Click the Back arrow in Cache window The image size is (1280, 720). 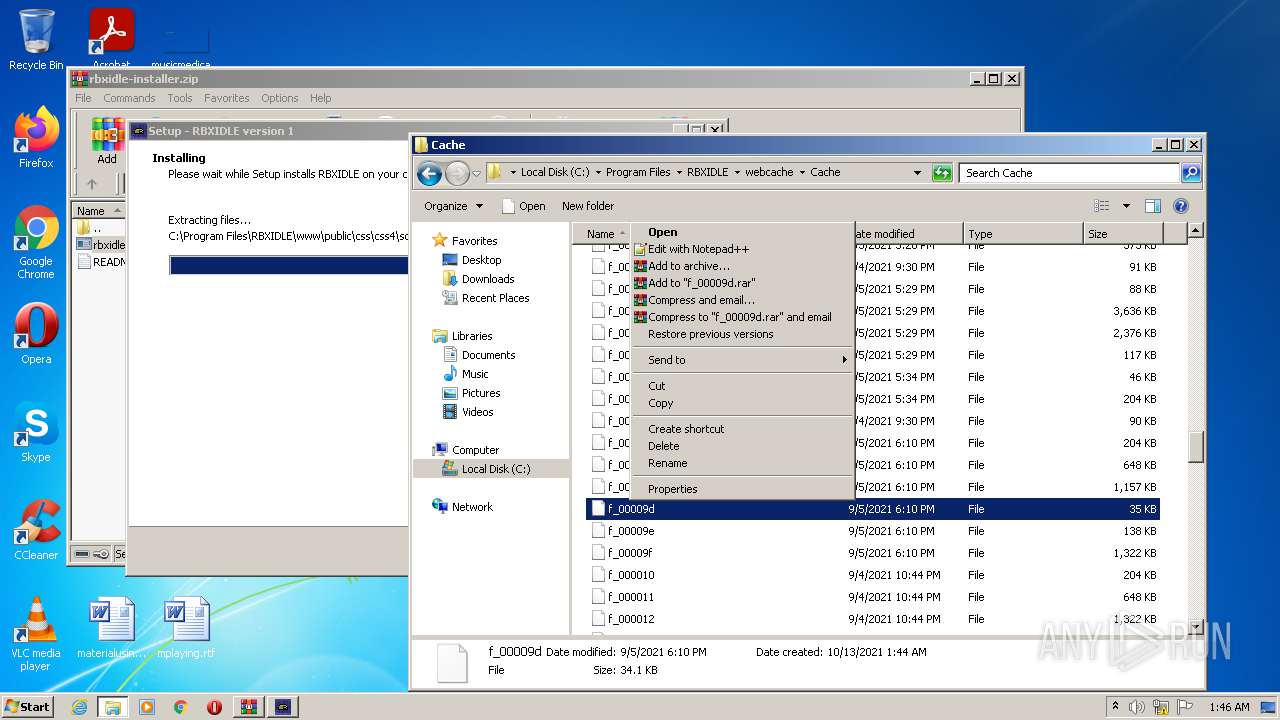pyautogui.click(x=430, y=173)
